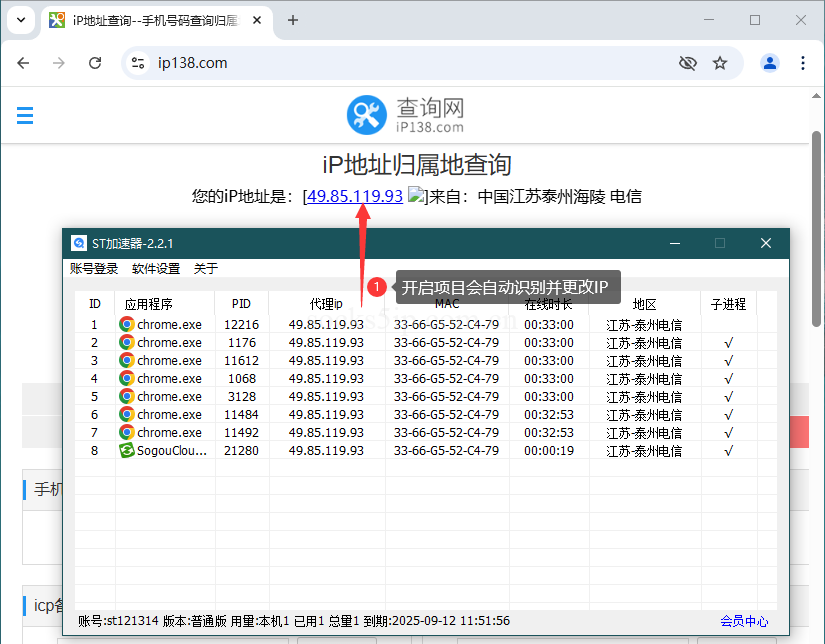Click the browser refresh icon
The height and width of the screenshot is (644, 825).
pyautogui.click(x=95, y=62)
